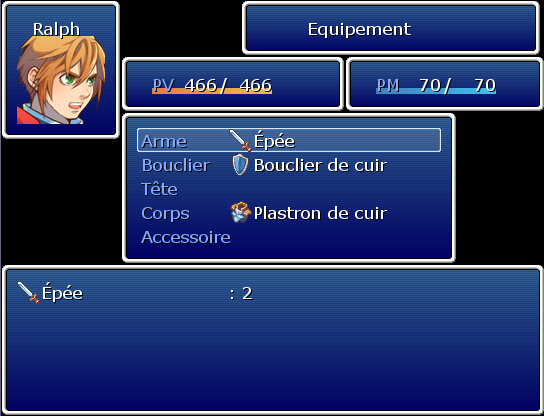Click the Bouclier de cuir item name
544x416 pixels.
point(320,165)
